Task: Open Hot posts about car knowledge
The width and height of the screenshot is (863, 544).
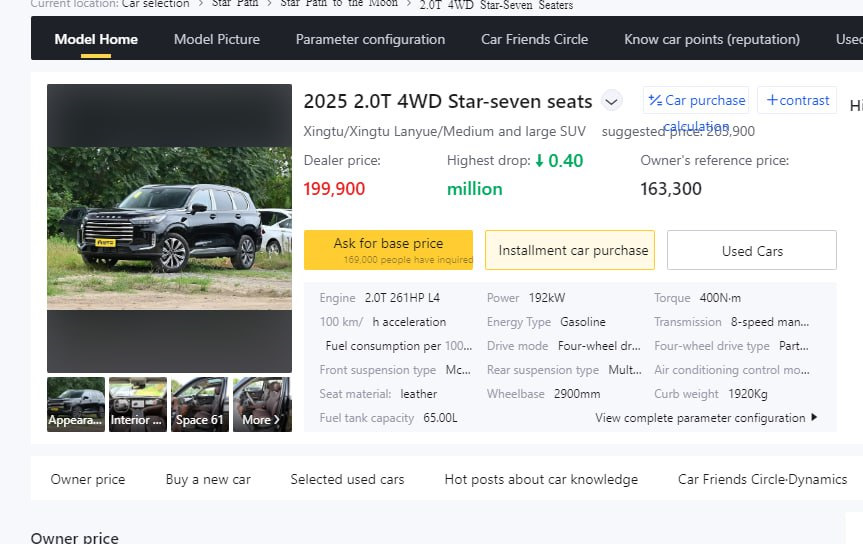Action: (541, 480)
